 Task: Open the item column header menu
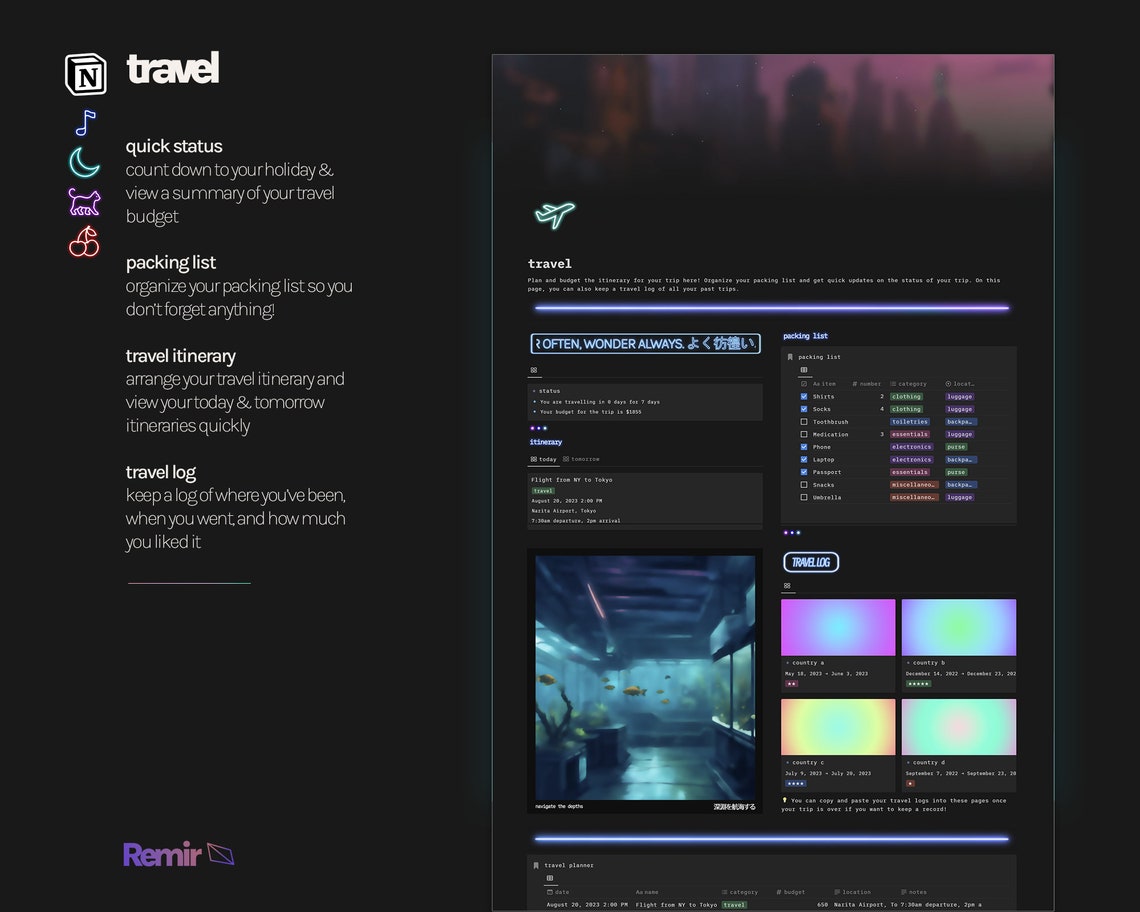[824, 384]
